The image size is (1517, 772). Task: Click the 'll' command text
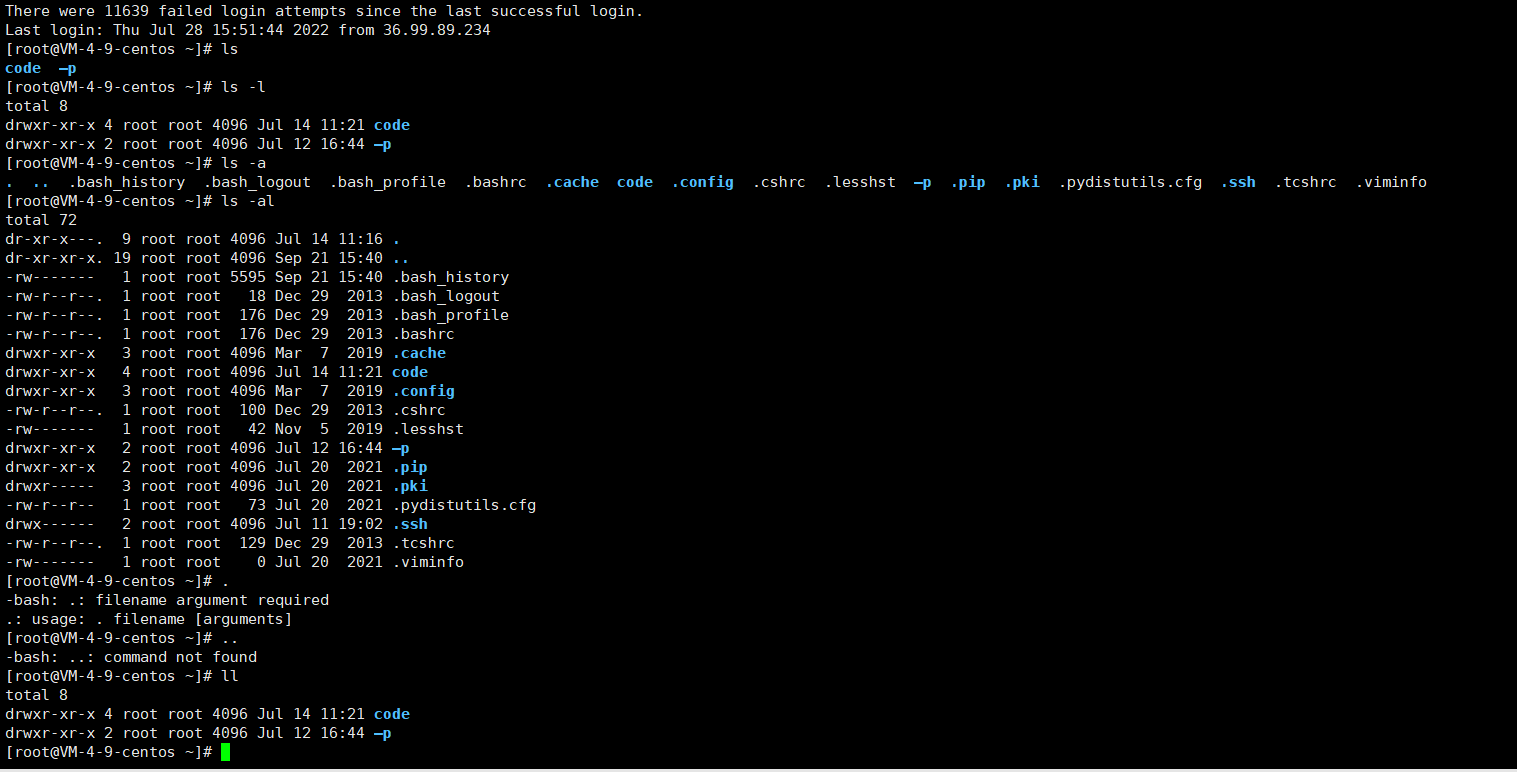tap(230, 676)
